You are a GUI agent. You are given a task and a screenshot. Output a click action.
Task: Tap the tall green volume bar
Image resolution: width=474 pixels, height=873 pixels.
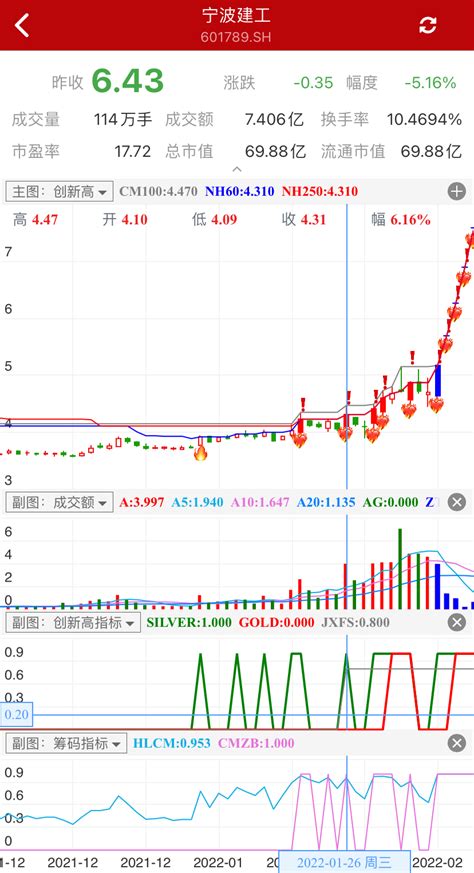point(400,569)
